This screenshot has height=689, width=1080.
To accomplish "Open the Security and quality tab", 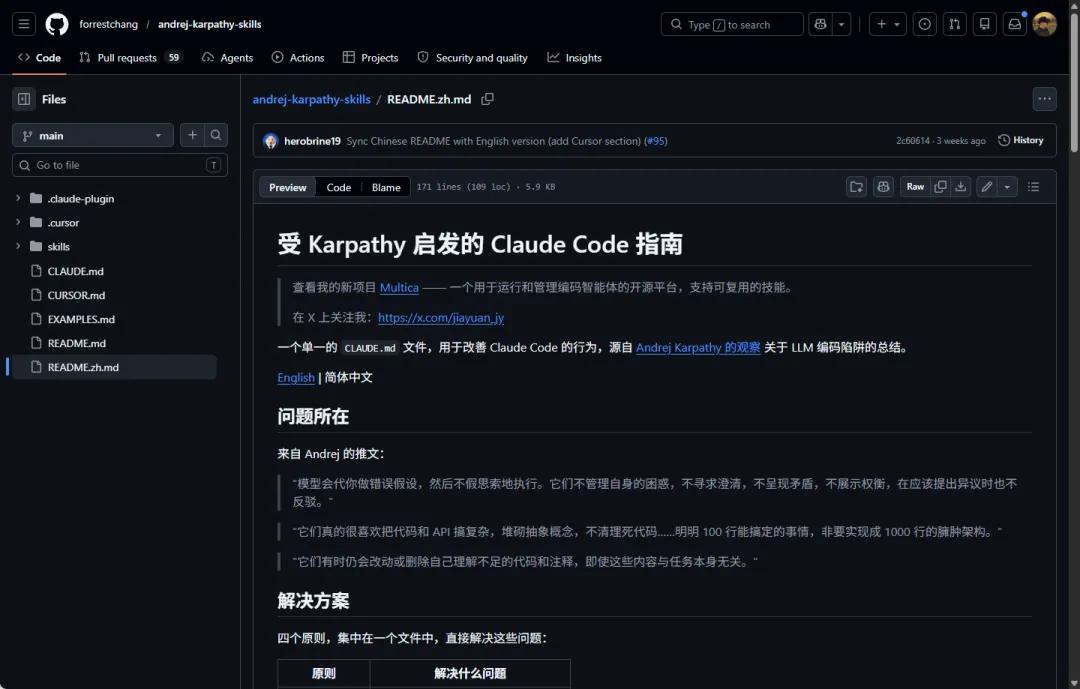I will (472, 58).
